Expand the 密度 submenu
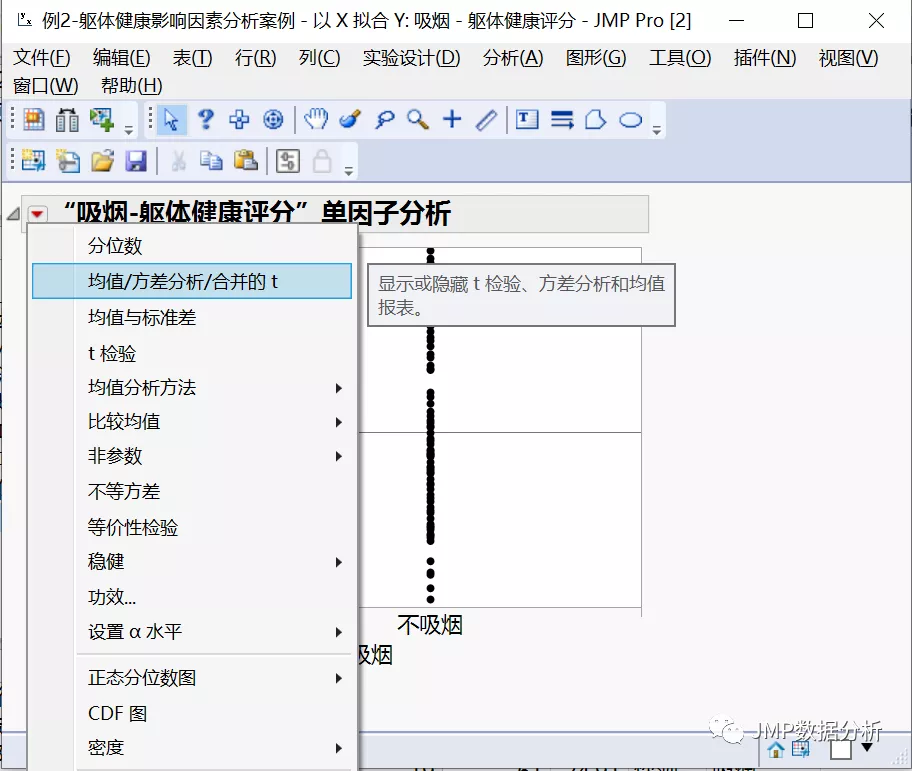 193,748
